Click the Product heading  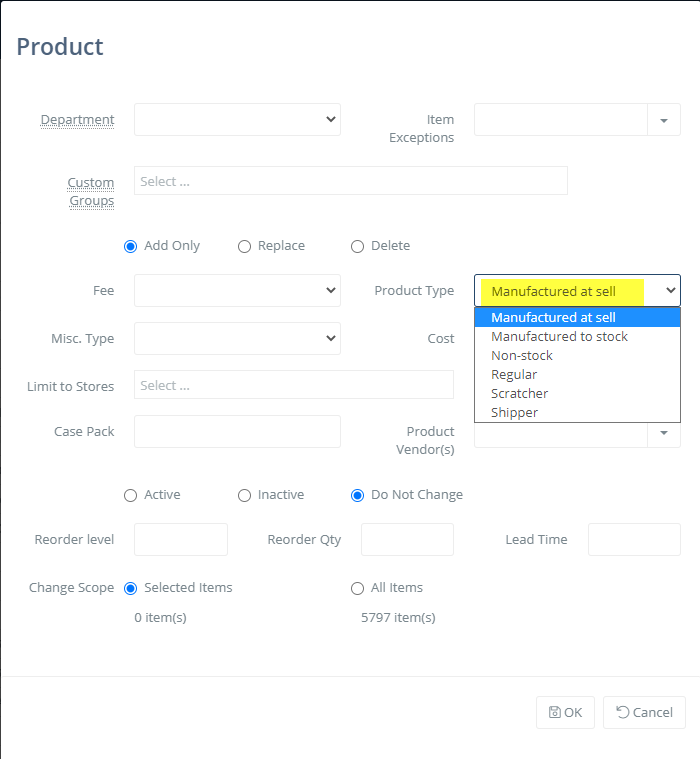pyautogui.click(x=60, y=47)
